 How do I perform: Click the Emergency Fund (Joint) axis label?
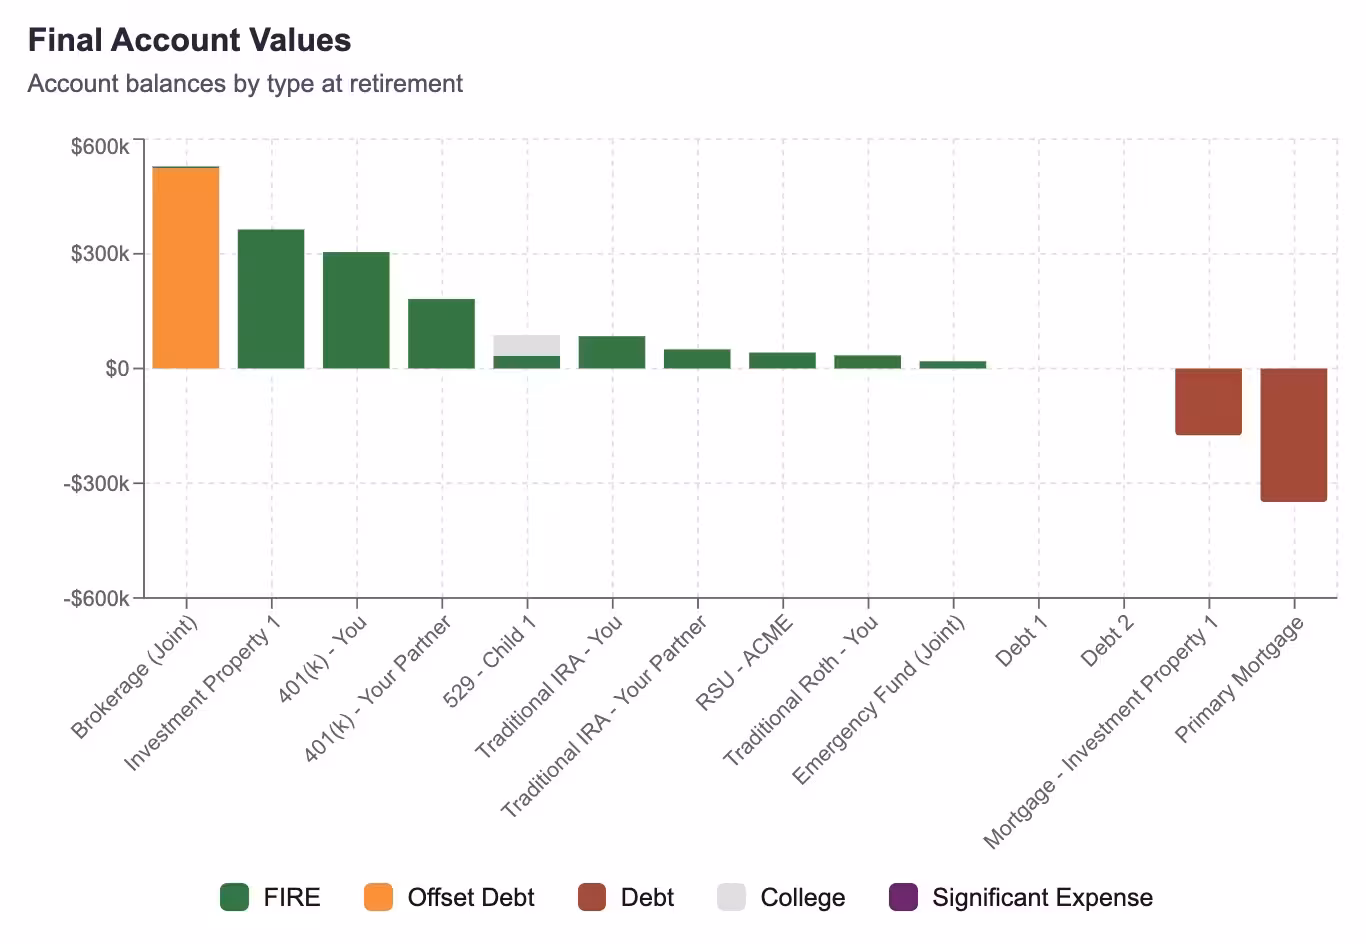pyautogui.click(x=879, y=700)
